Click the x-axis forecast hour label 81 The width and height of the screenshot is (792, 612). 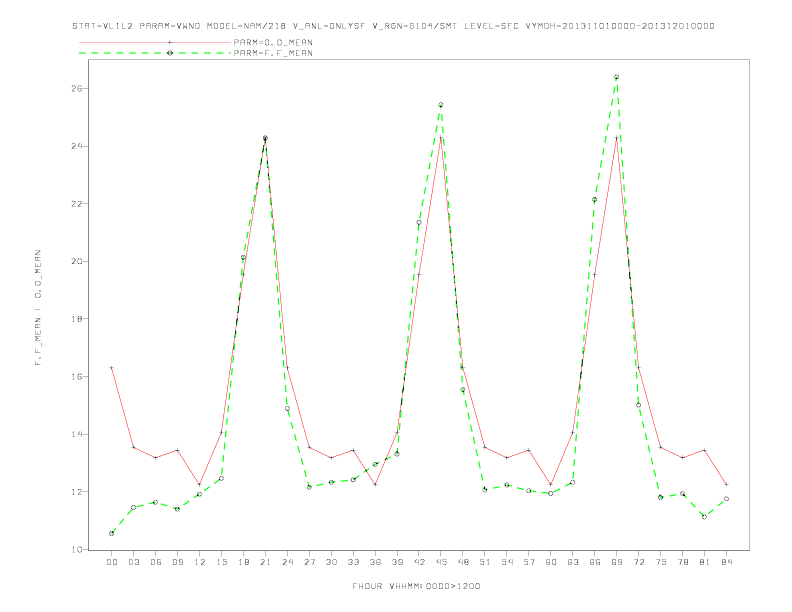tap(705, 562)
